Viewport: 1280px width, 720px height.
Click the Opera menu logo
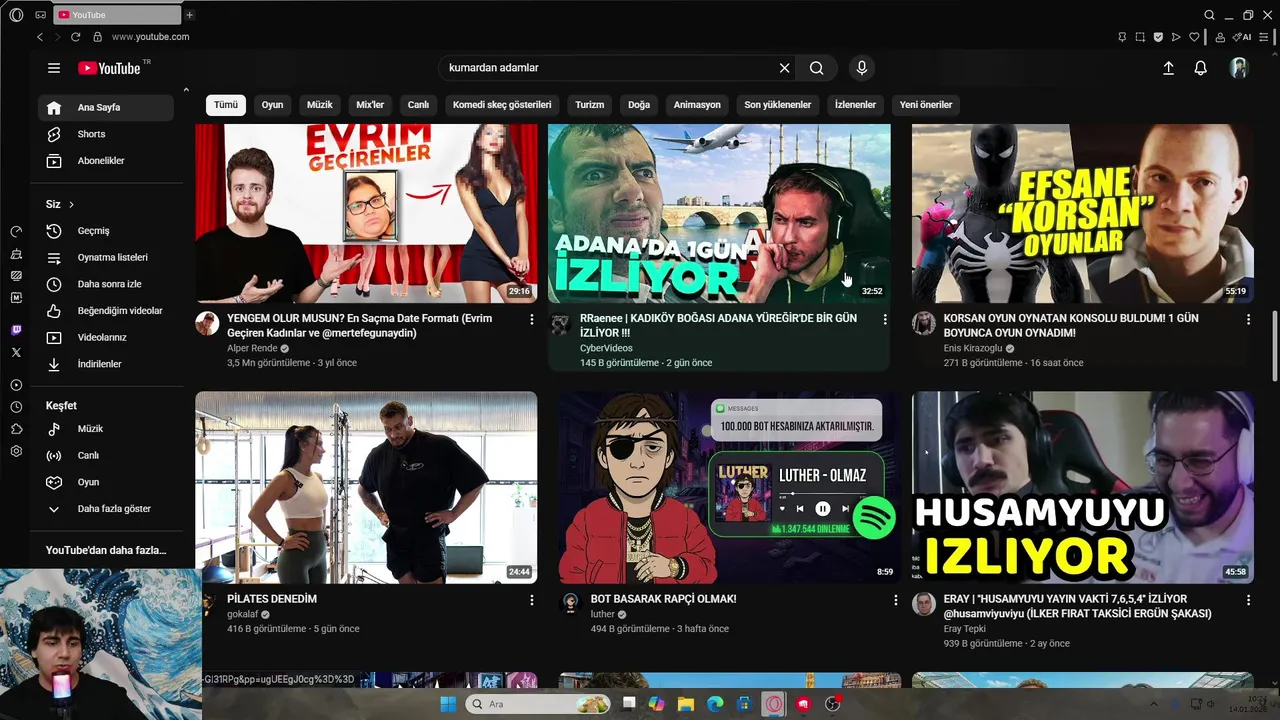point(16,15)
